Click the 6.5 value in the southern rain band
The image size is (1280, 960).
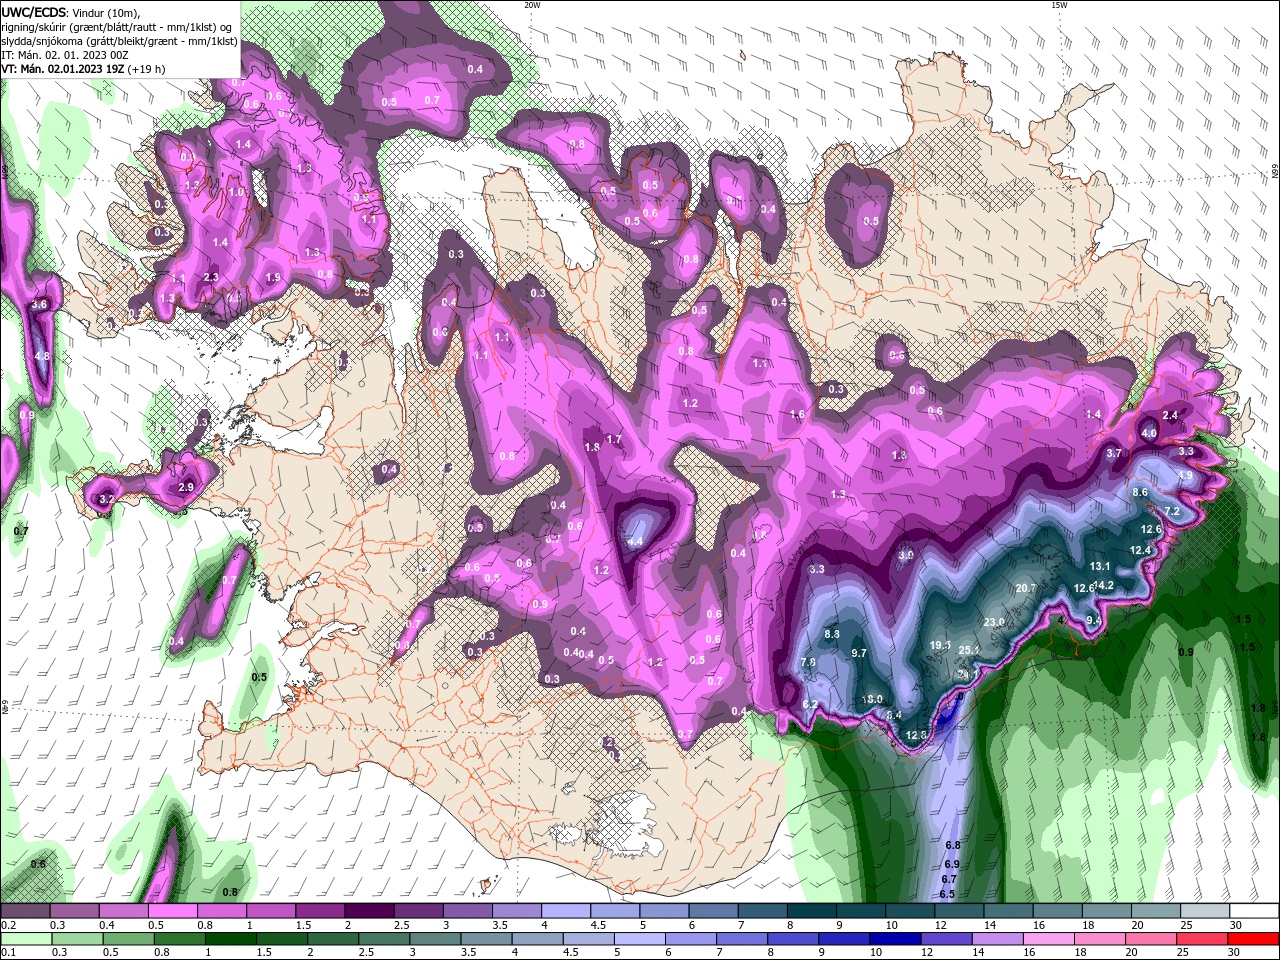(947, 894)
